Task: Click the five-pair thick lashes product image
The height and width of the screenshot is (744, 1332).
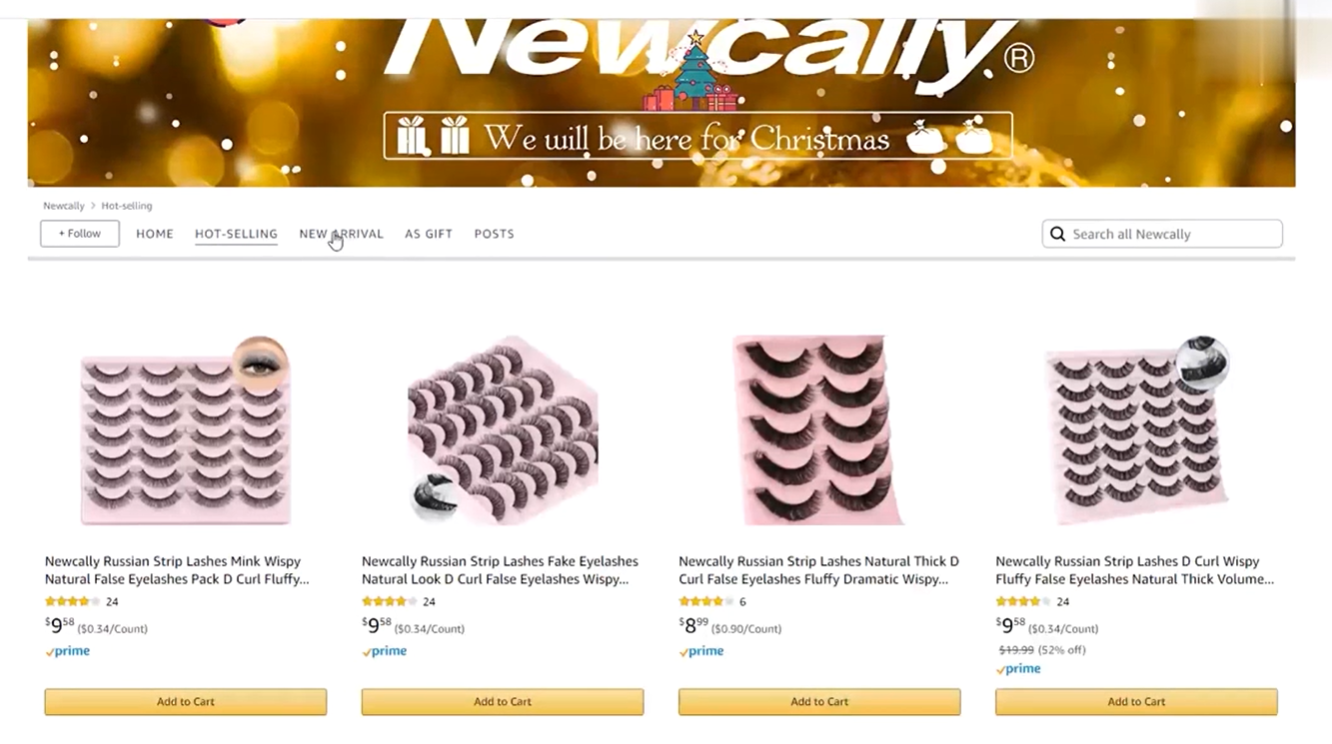Action: pos(819,430)
